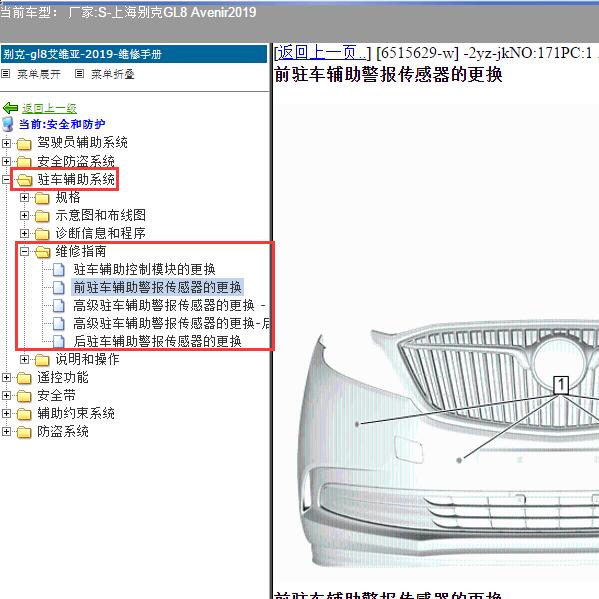Click callout number 1 on diagram
Image resolution: width=599 pixels, height=599 pixels.
[x=561, y=385]
